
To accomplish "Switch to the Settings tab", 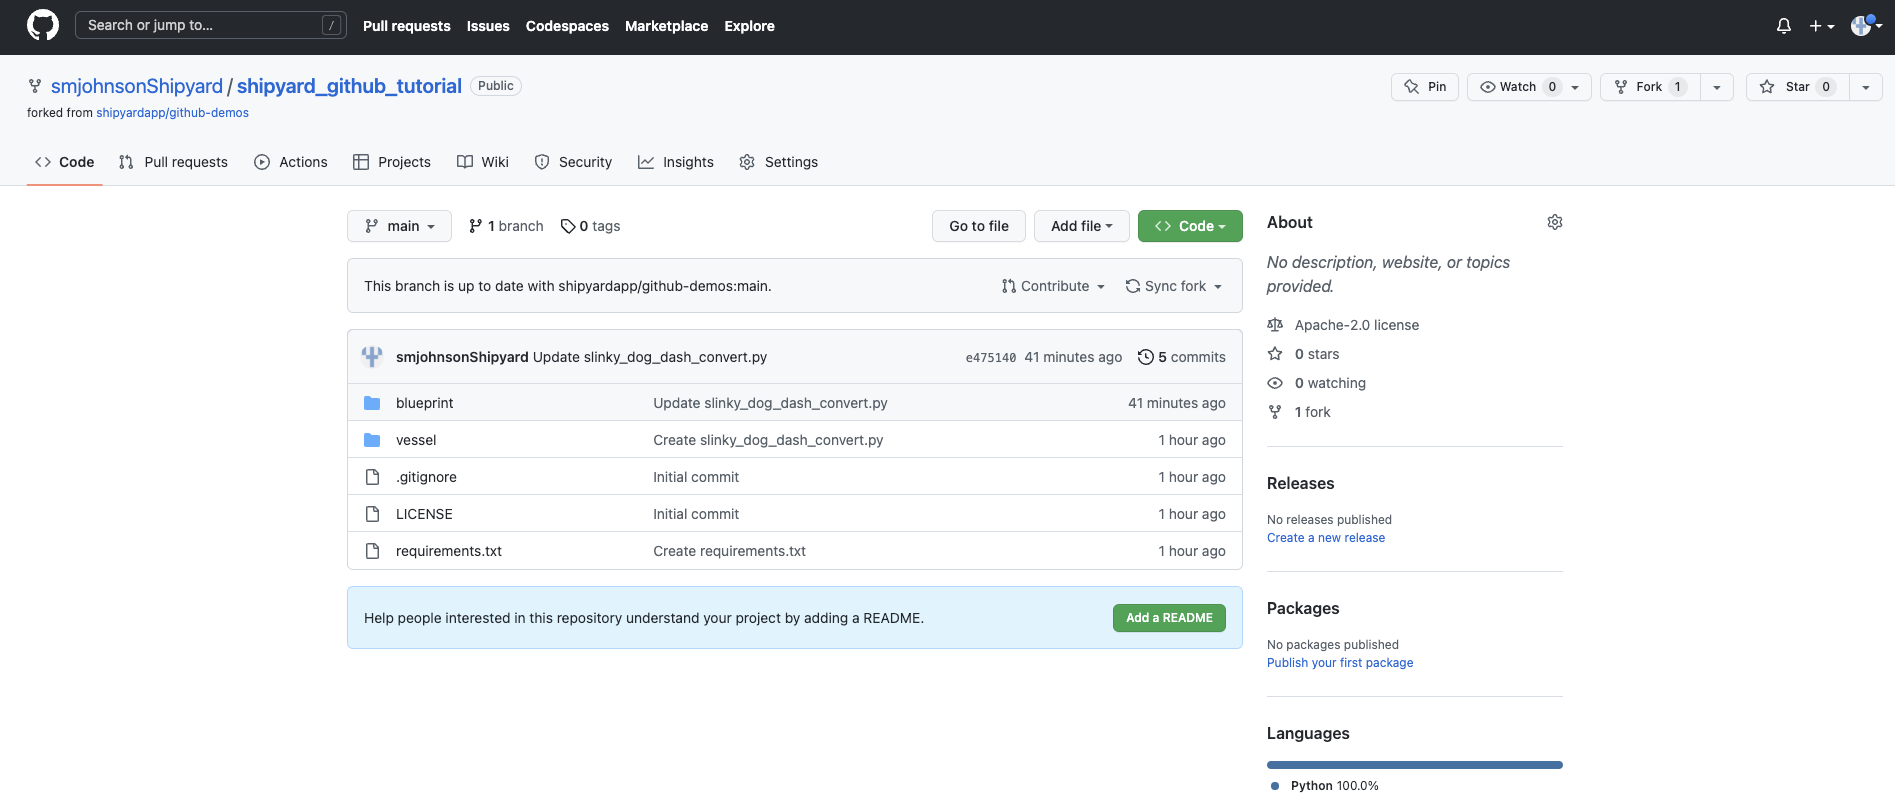I will coord(779,162).
